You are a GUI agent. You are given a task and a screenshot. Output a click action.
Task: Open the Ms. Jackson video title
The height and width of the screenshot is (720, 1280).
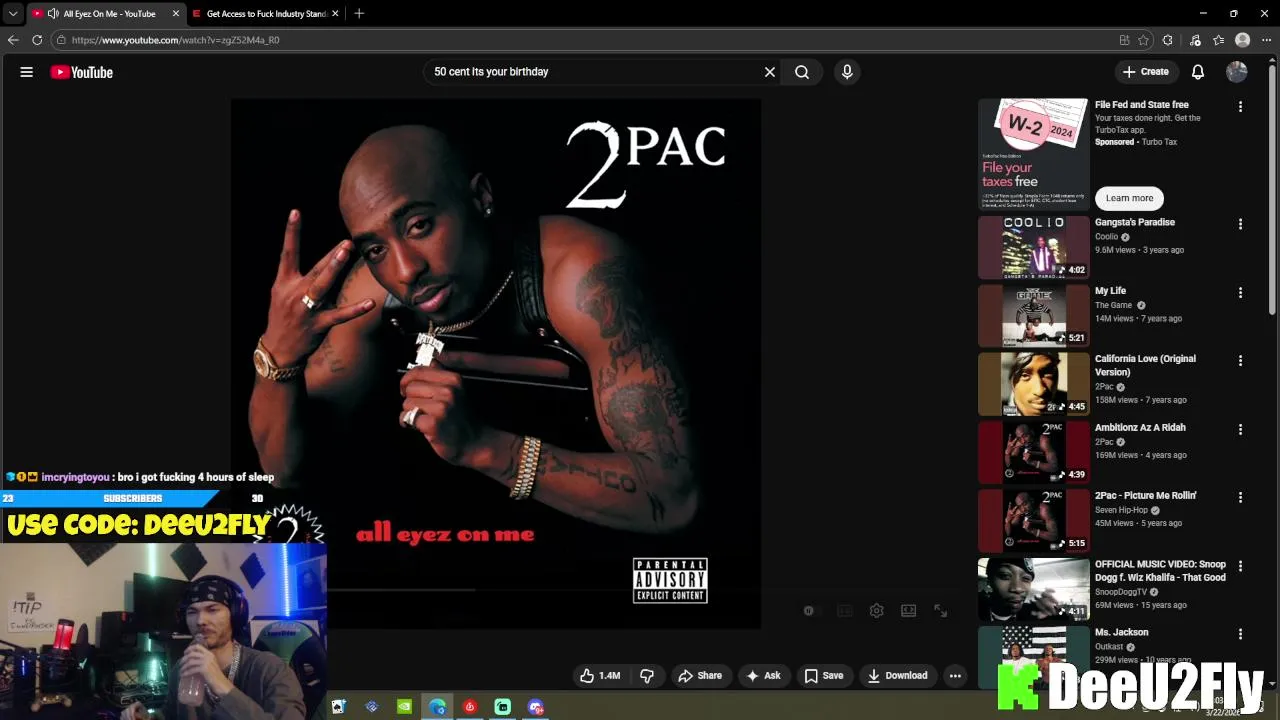point(1121,632)
